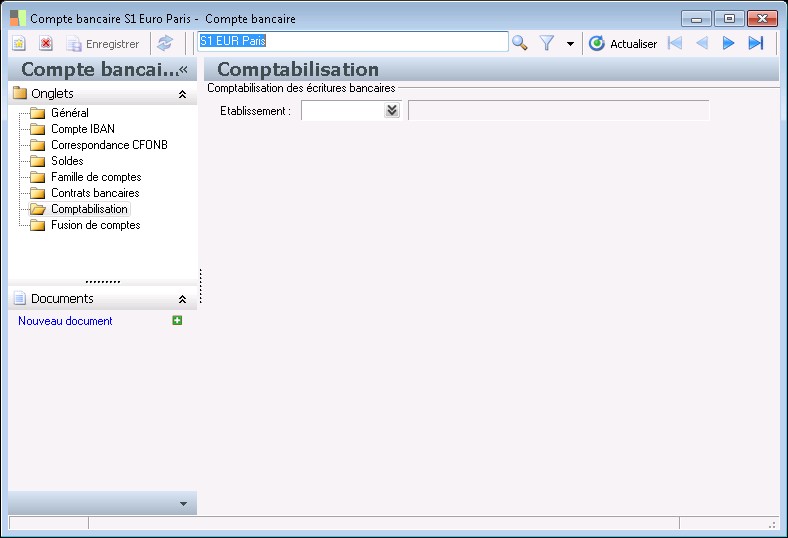Click the vertical panel splitter grip
788x538 pixels.
click(201, 286)
